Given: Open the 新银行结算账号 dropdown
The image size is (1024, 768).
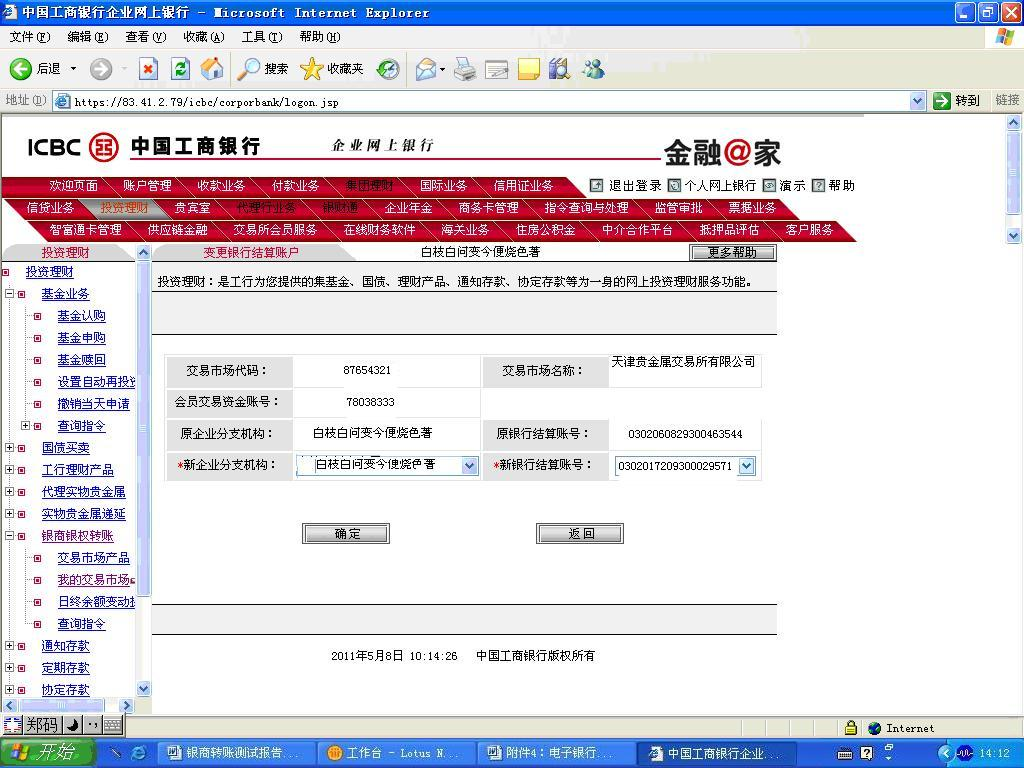Looking at the screenshot, I should [747, 466].
